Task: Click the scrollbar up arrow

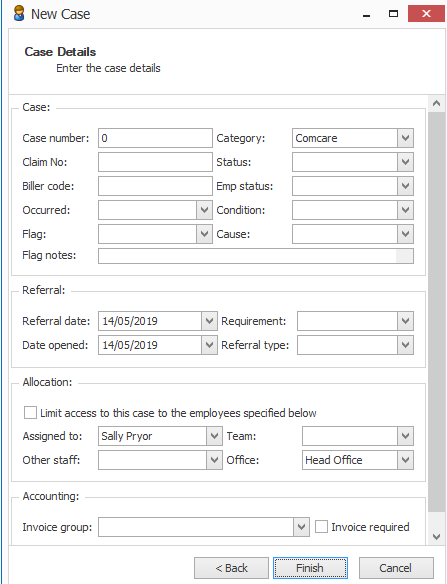Action: point(437,104)
